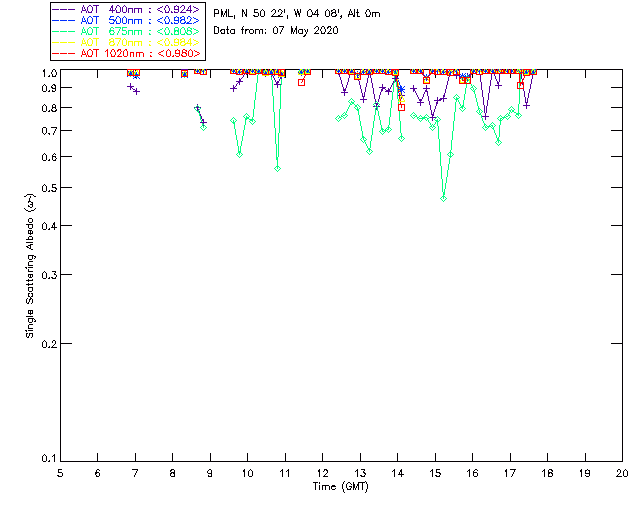
Task: Click the Single Scattering Albedo axis label
Action: (x=30, y=265)
